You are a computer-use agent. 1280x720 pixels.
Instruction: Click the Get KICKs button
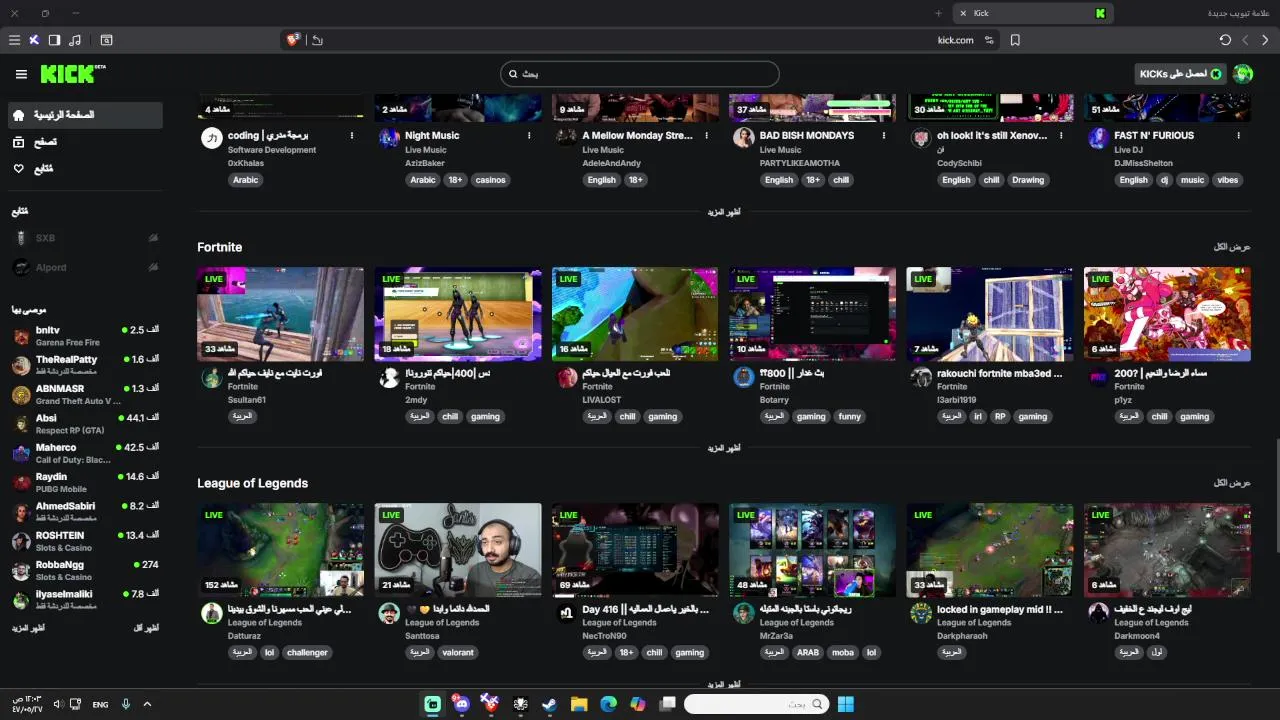[x=1180, y=74]
